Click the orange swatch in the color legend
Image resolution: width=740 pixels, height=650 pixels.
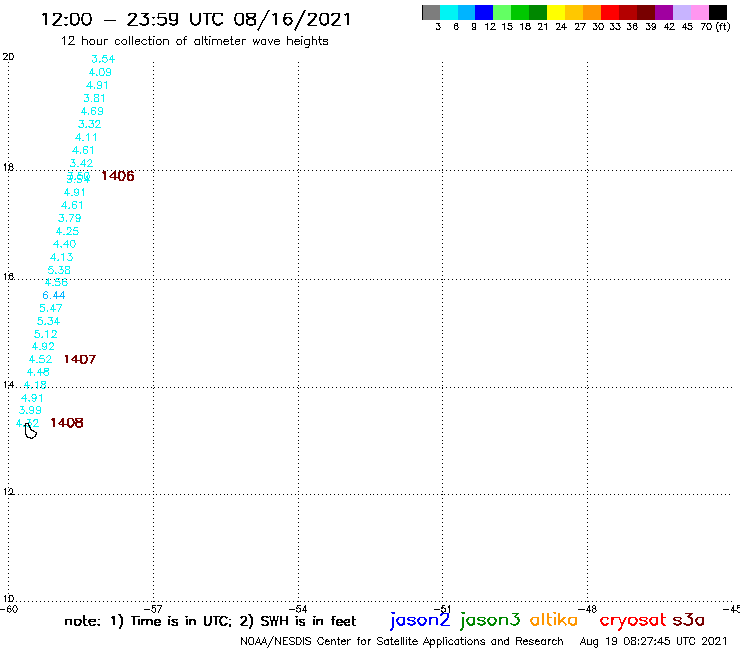tap(592, 12)
